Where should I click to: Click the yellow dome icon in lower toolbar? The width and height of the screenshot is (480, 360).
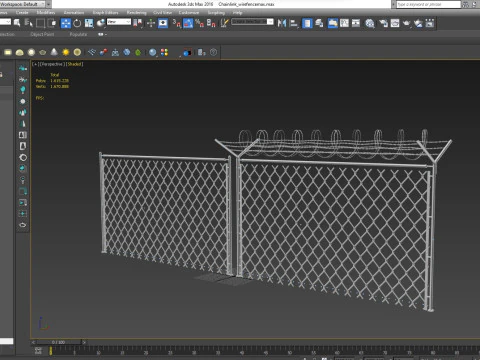(x=19, y=52)
